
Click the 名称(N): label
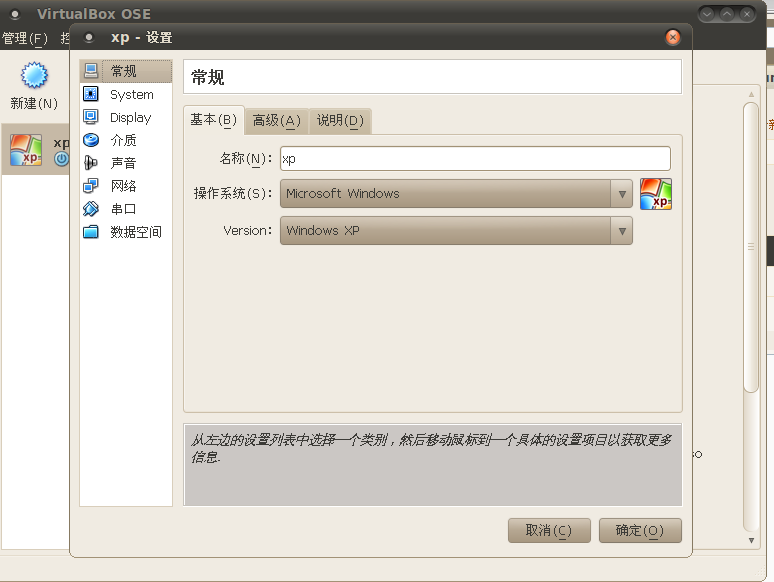[x=246, y=158]
